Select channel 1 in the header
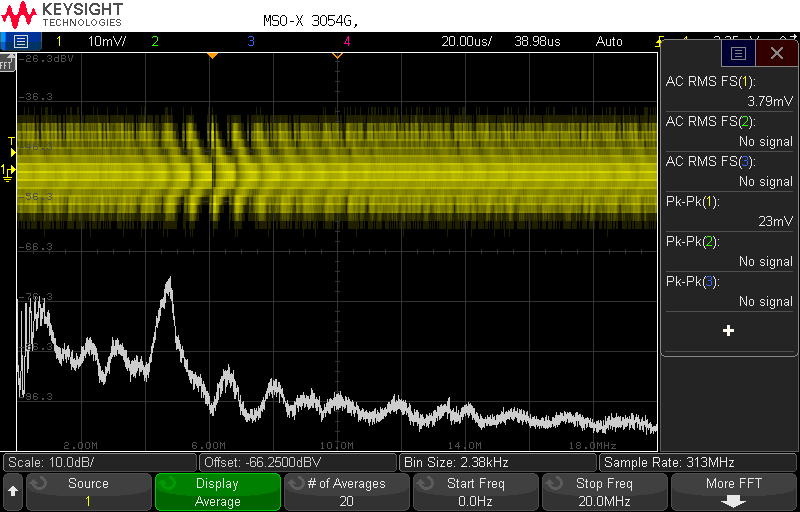The height and width of the screenshot is (512, 800). point(59,41)
